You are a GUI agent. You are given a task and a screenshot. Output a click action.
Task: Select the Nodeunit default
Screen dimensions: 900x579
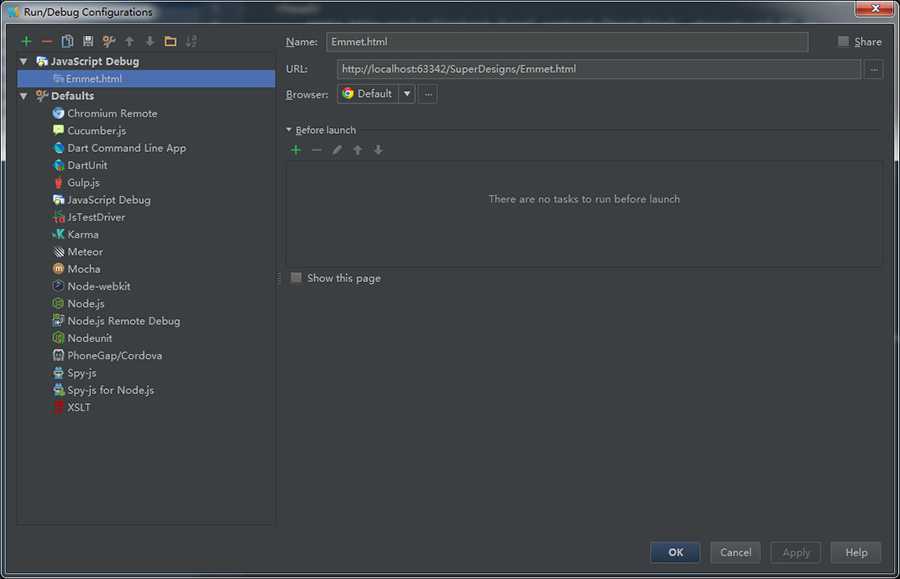click(83, 338)
